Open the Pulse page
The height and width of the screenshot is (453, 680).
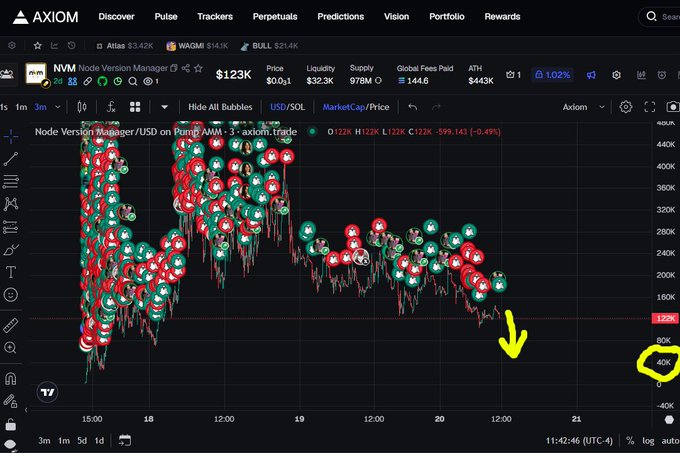click(166, 16)
